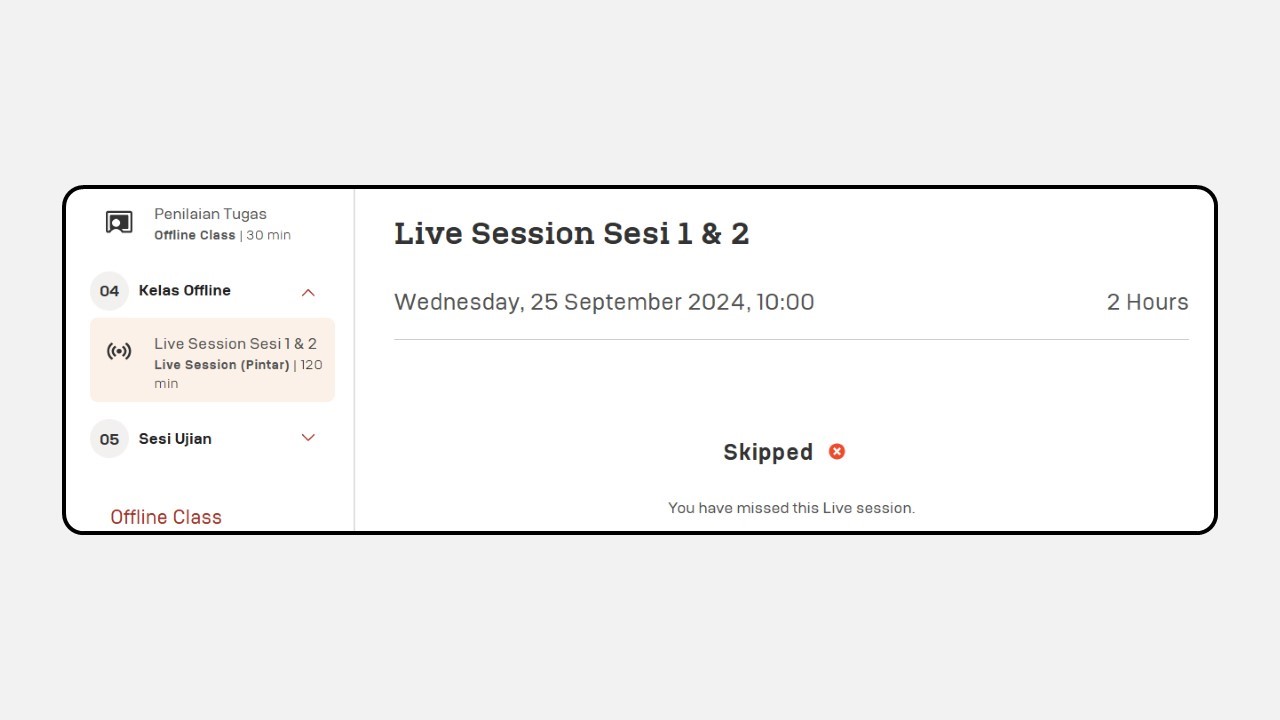Collapse the Kelas Offline section chevron
This screenshot has height=720, width=1280.
[x=308, y=292]
